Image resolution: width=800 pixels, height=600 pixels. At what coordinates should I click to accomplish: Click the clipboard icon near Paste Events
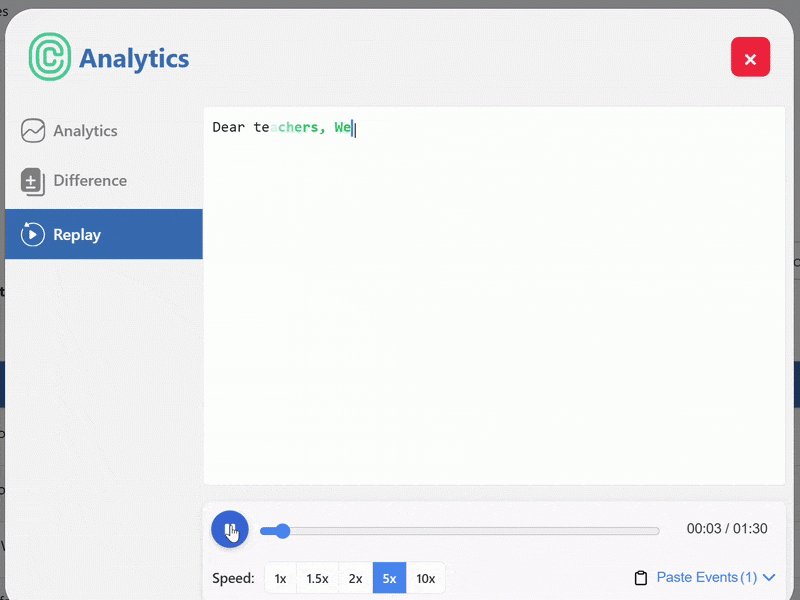click(x=641, y=578)
